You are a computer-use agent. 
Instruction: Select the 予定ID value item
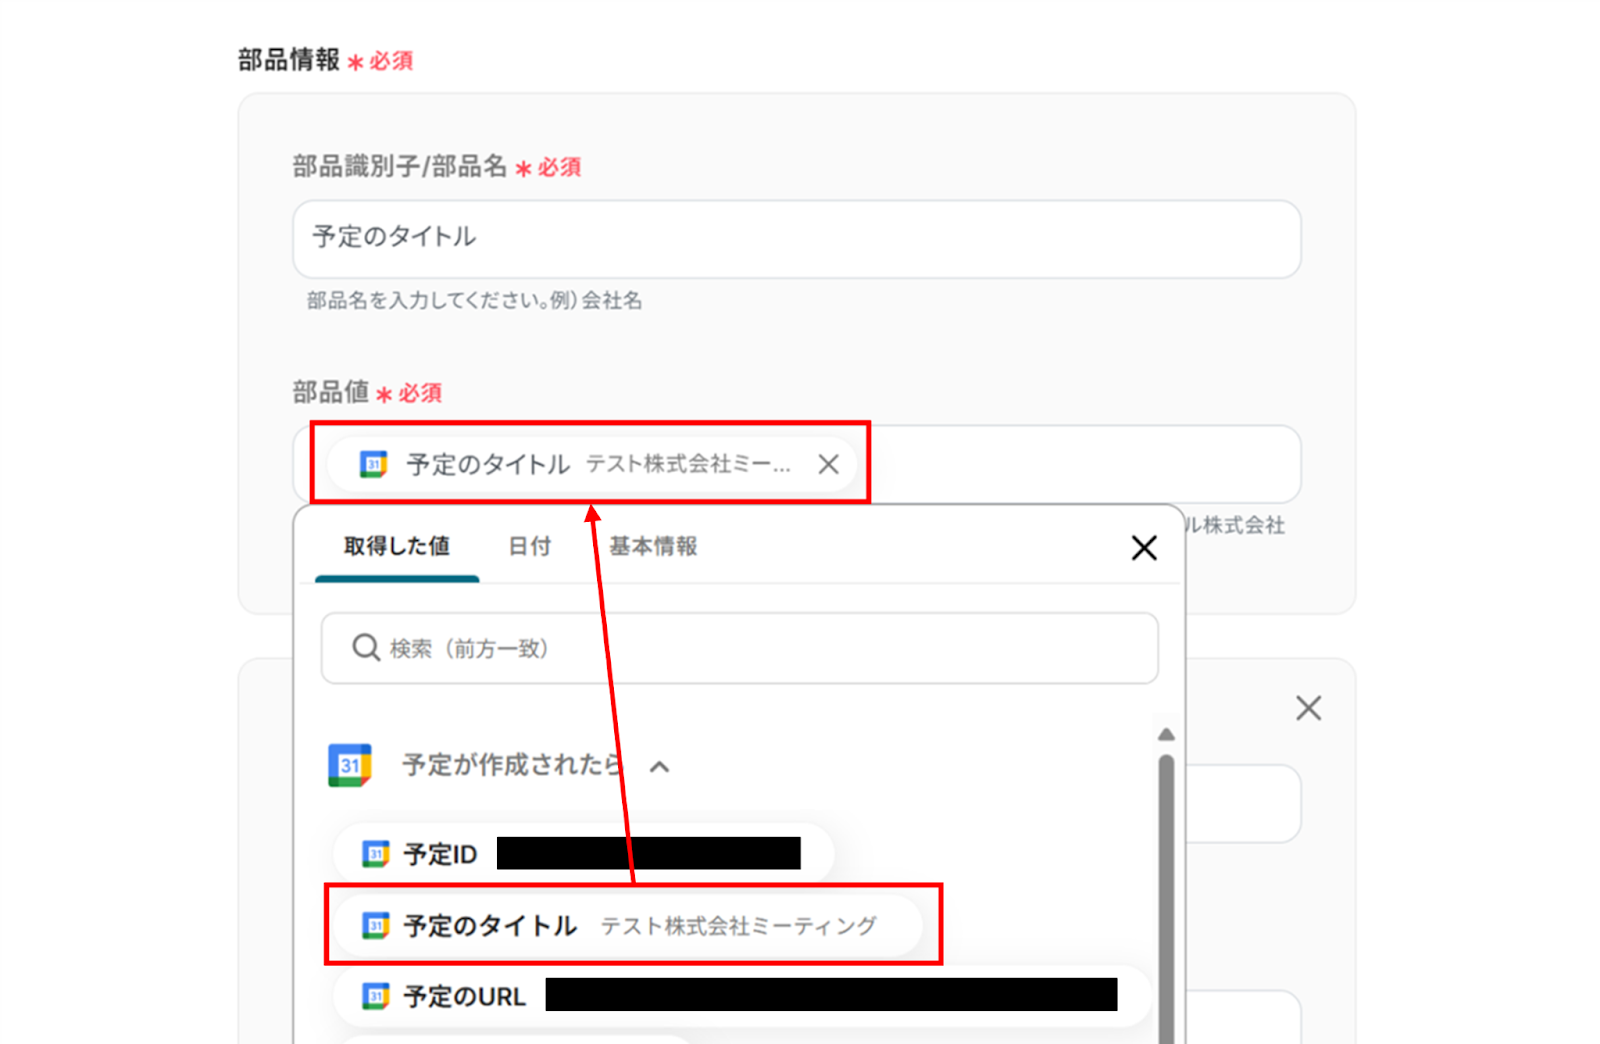(583, 854)
